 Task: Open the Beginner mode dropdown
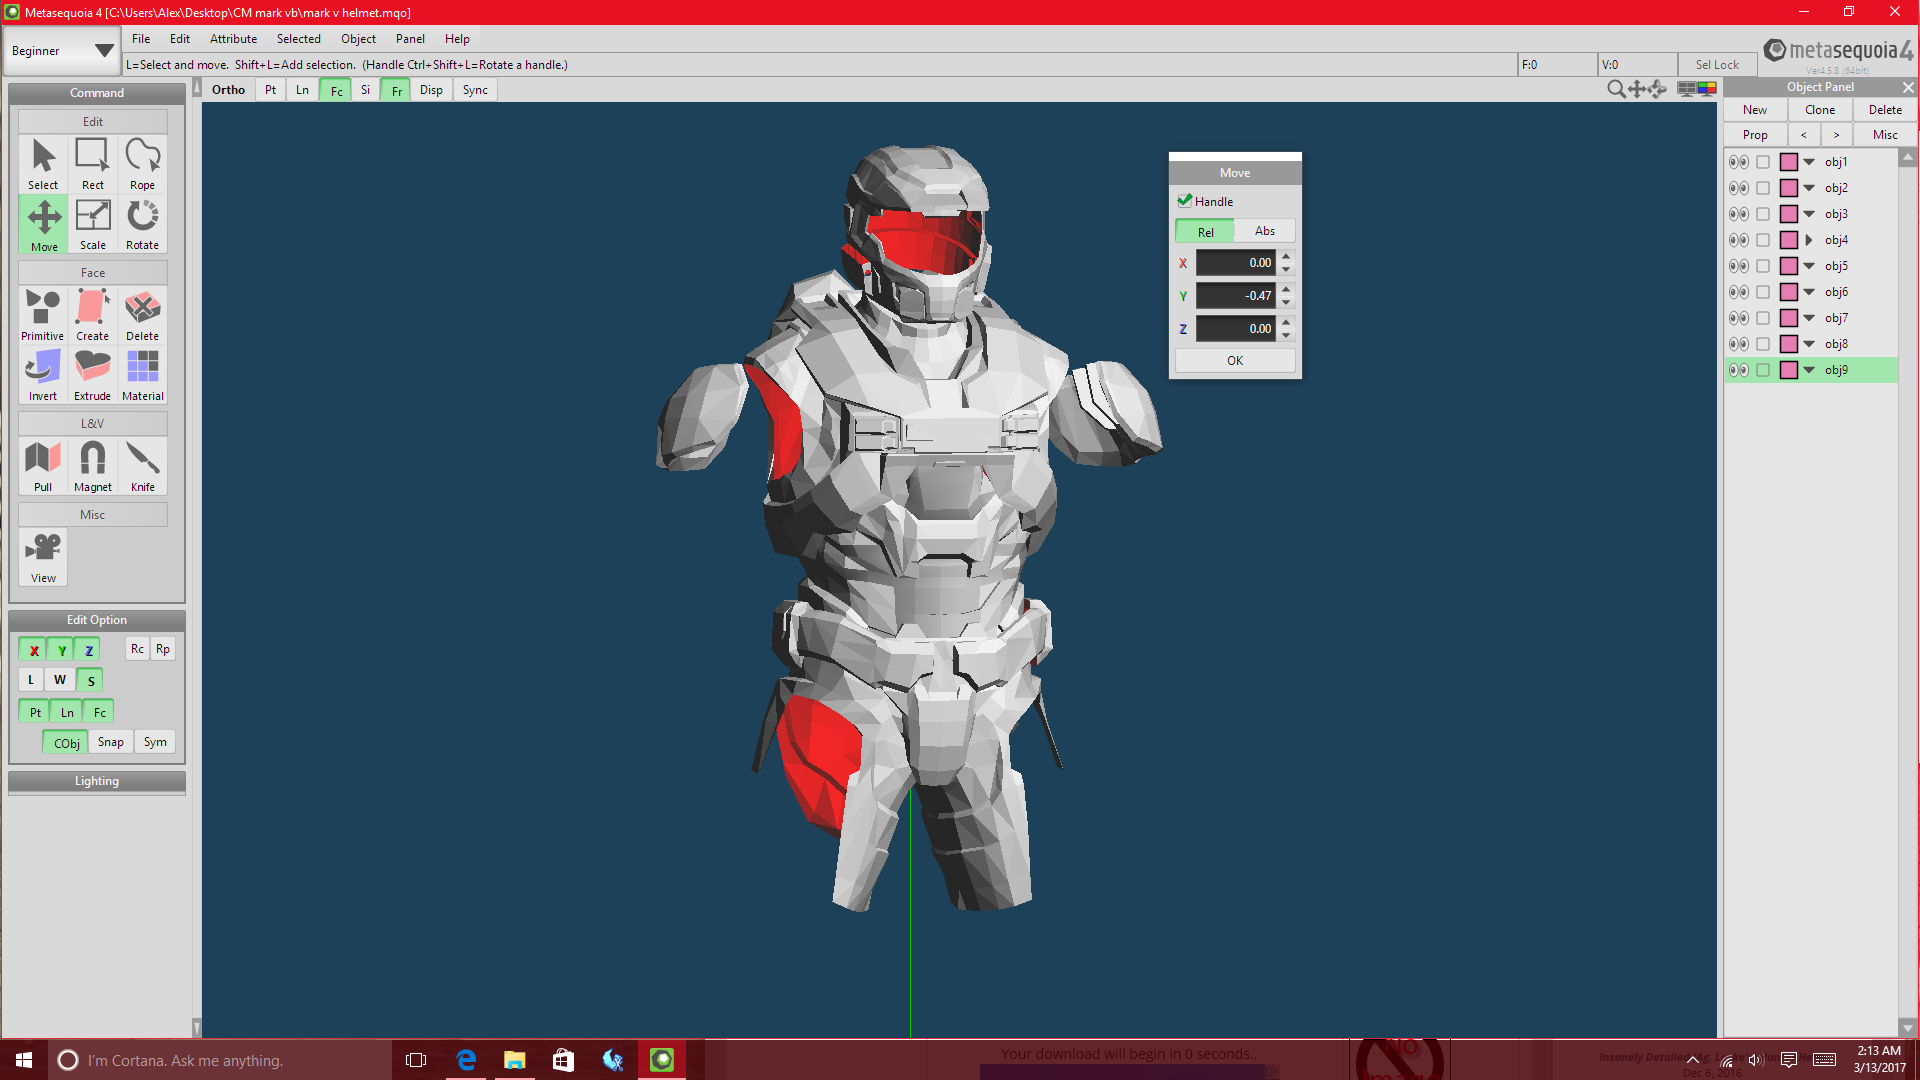tap(62, 51)
